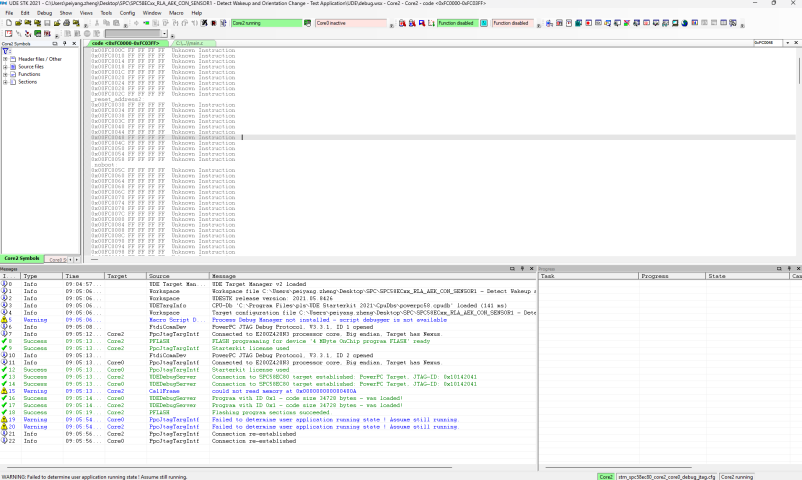The width and height of the screenshot is (802, 480).
Task: Float the Progress panel window
Action: coord(779,269)
